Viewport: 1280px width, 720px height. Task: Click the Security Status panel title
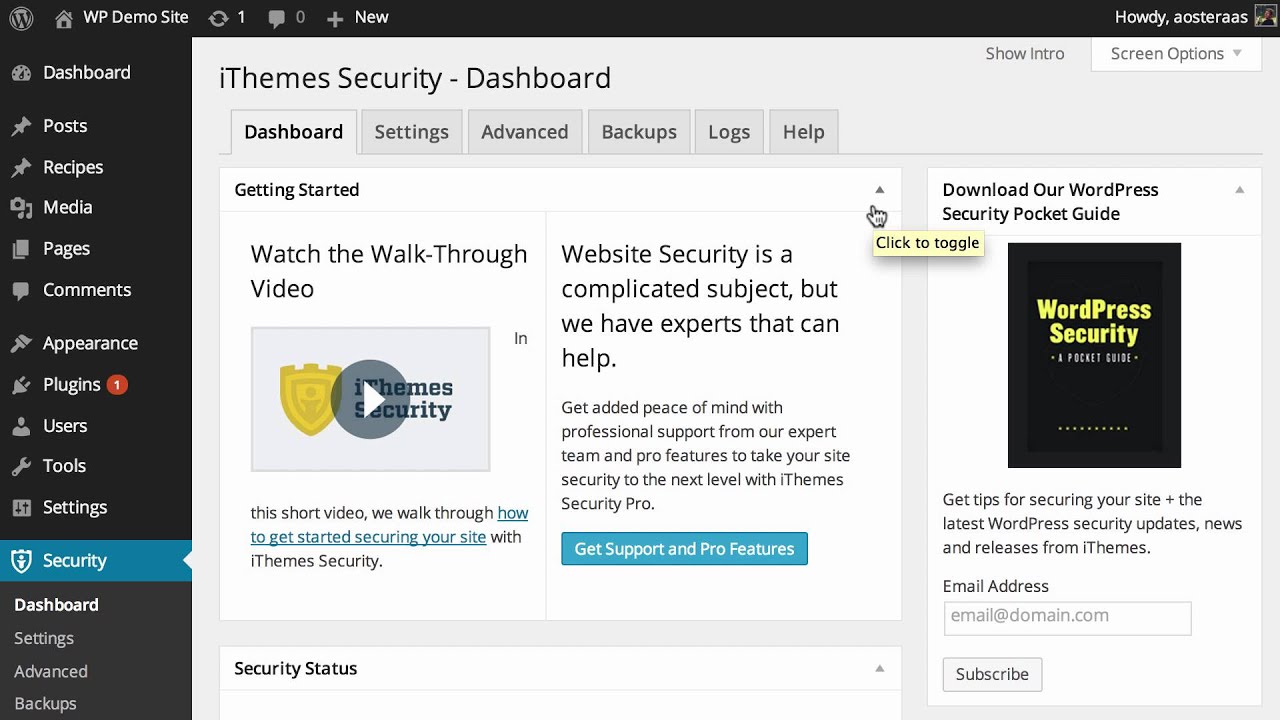click(x=296, y=669)
